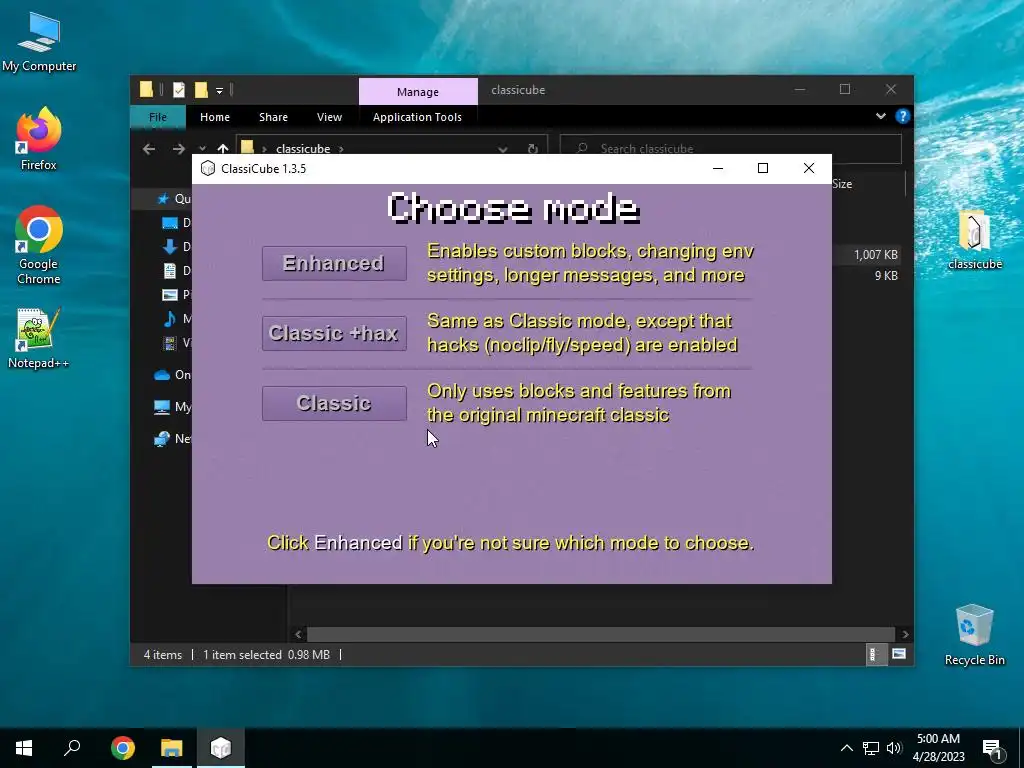This screenshot has width=1024, height=768.
Task: Select Network in Explorer sidebar
Action: [162, 439]
